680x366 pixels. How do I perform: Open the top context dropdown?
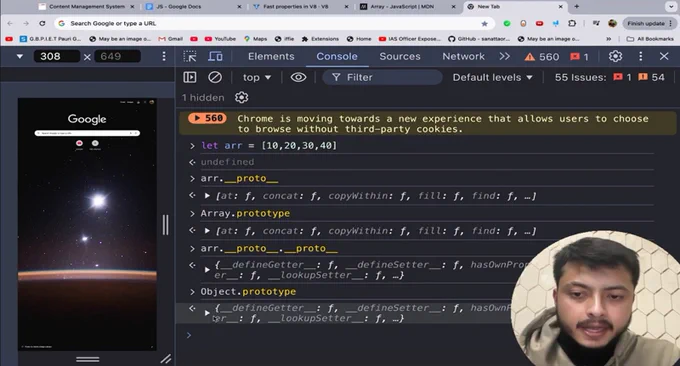257,78
